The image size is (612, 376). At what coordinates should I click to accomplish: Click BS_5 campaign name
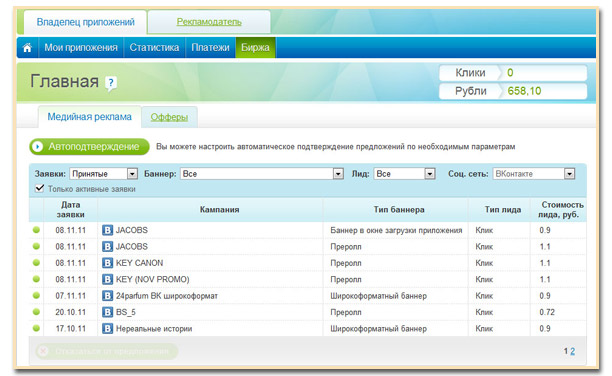[126, 312]
